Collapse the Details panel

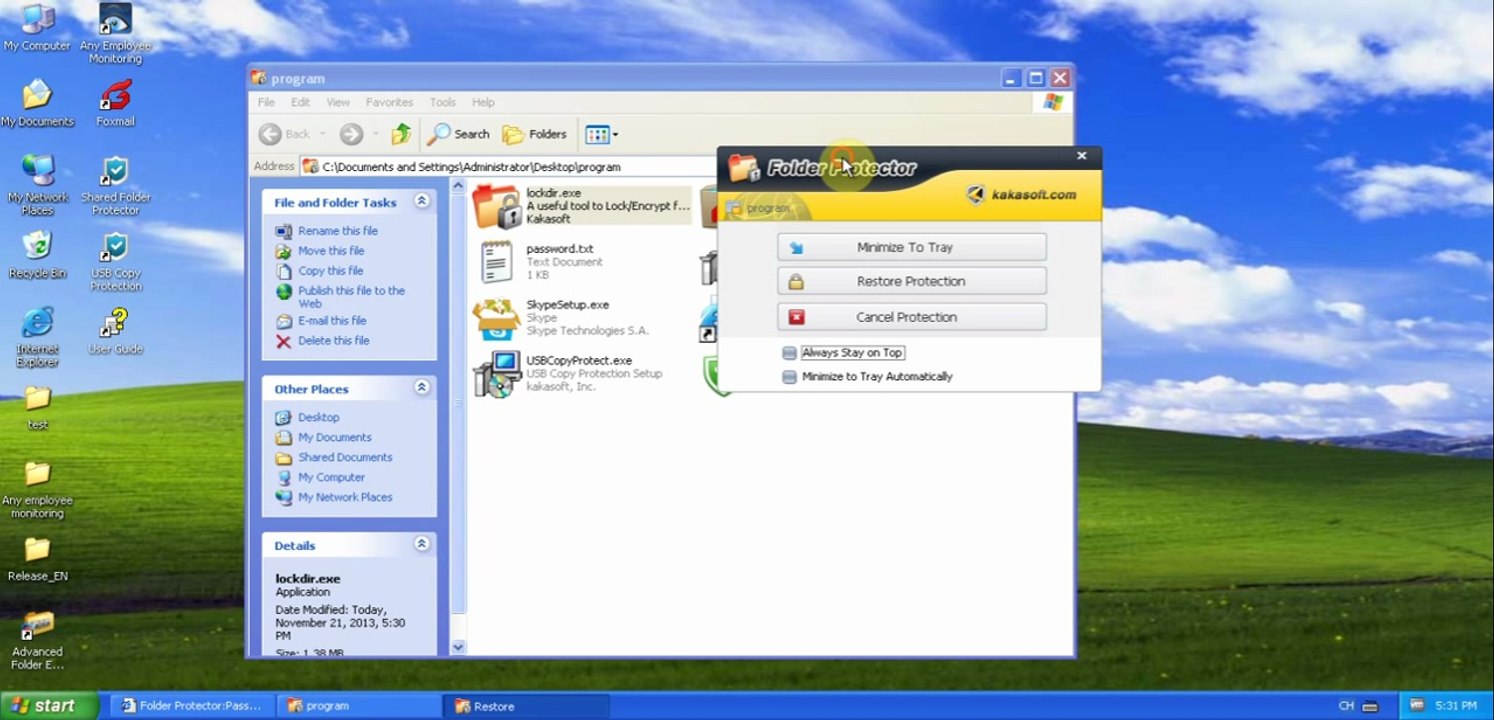click(422, 544)
